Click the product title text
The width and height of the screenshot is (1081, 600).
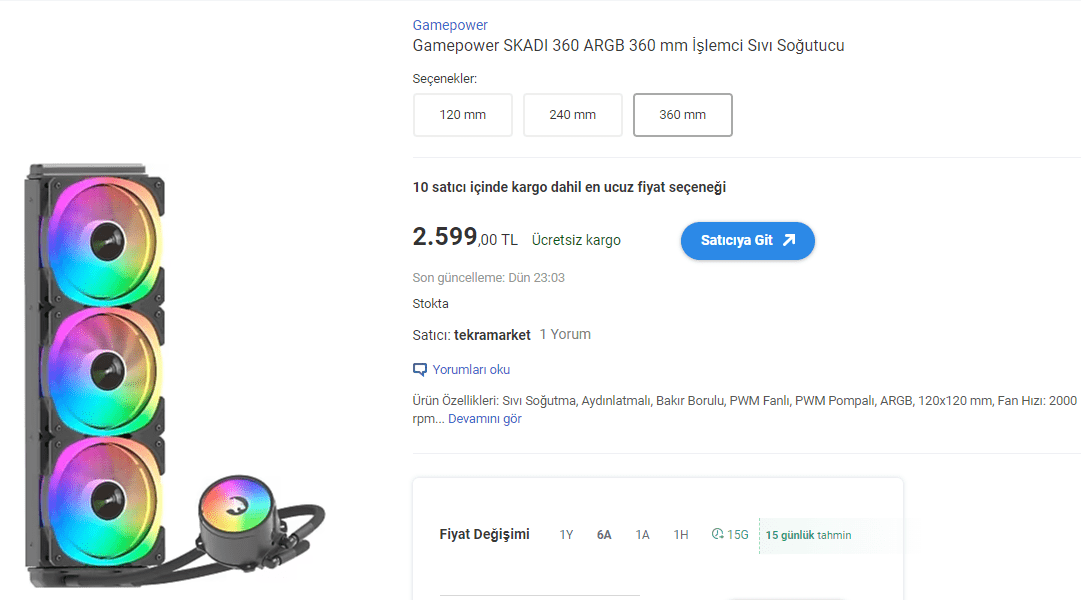[x=628, y=46]
